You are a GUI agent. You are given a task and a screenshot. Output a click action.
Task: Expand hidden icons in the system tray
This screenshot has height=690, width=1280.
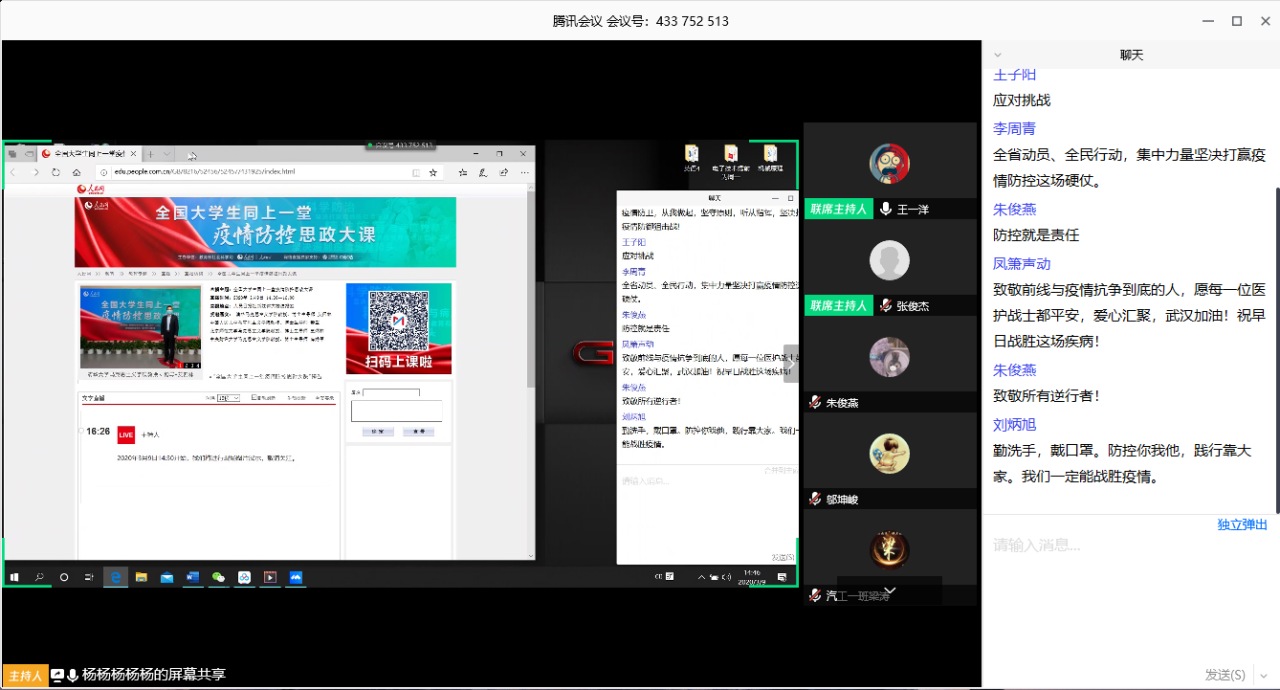tap(700, 577)
